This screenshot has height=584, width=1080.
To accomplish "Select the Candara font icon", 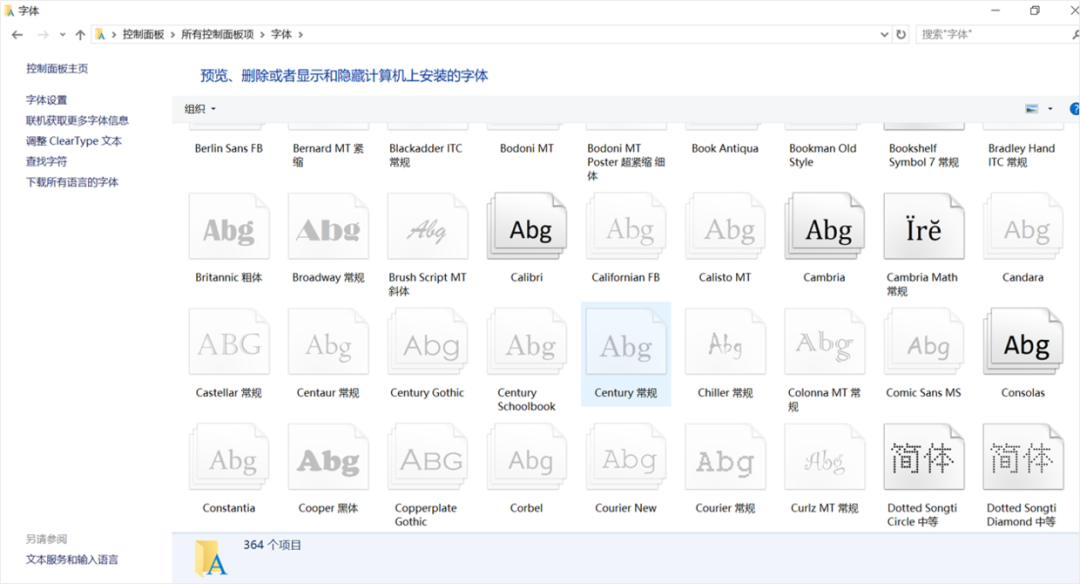I will [x=1022, y=227].
